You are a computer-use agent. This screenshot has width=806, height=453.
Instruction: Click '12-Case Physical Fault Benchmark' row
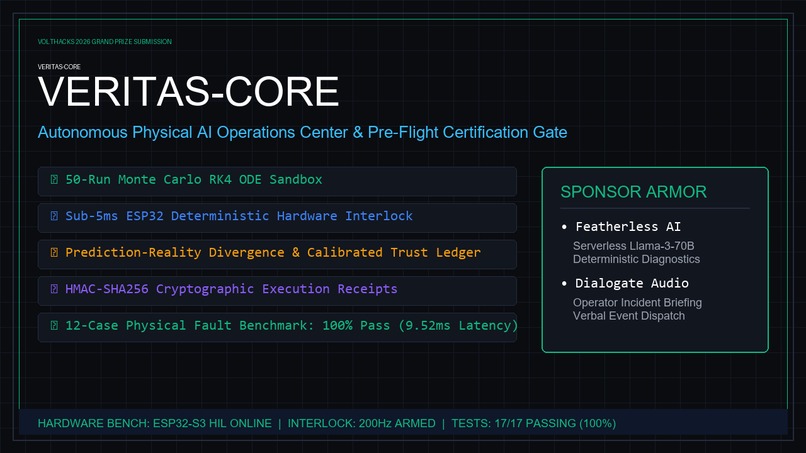coord(277,327)
